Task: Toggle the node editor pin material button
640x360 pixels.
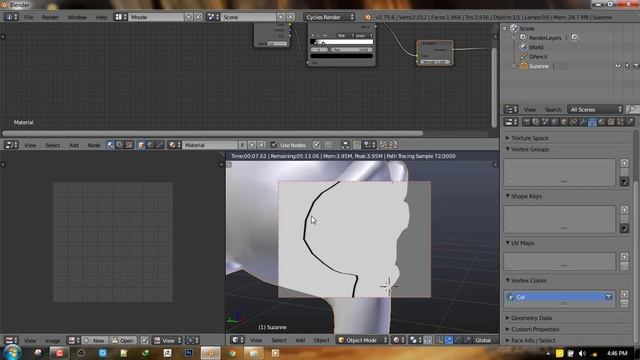Action: click(x=317, y=144)
